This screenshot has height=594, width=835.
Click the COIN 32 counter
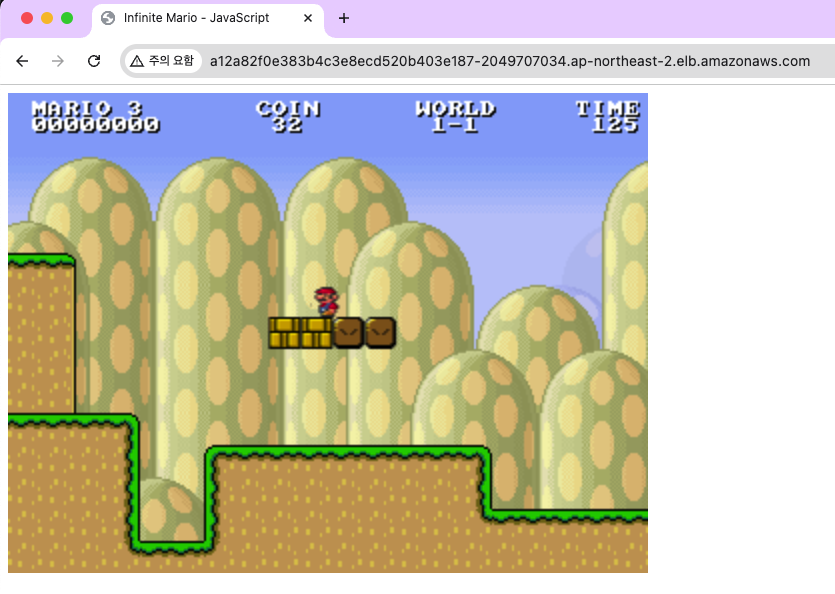tap(288, 116)
